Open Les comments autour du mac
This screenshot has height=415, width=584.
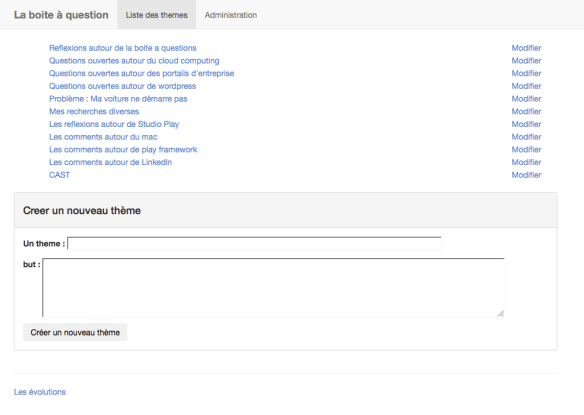click(x=103, y=137)
